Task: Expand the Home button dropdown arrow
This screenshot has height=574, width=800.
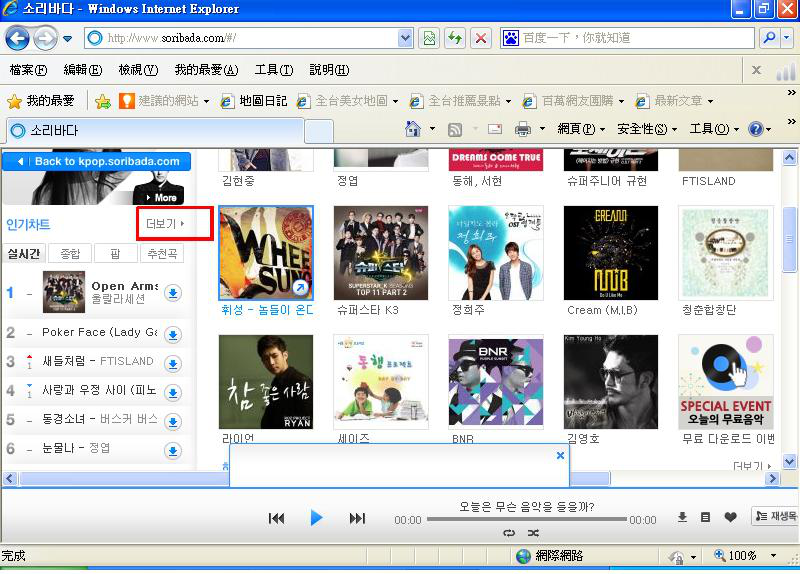Action: (432, 129)
